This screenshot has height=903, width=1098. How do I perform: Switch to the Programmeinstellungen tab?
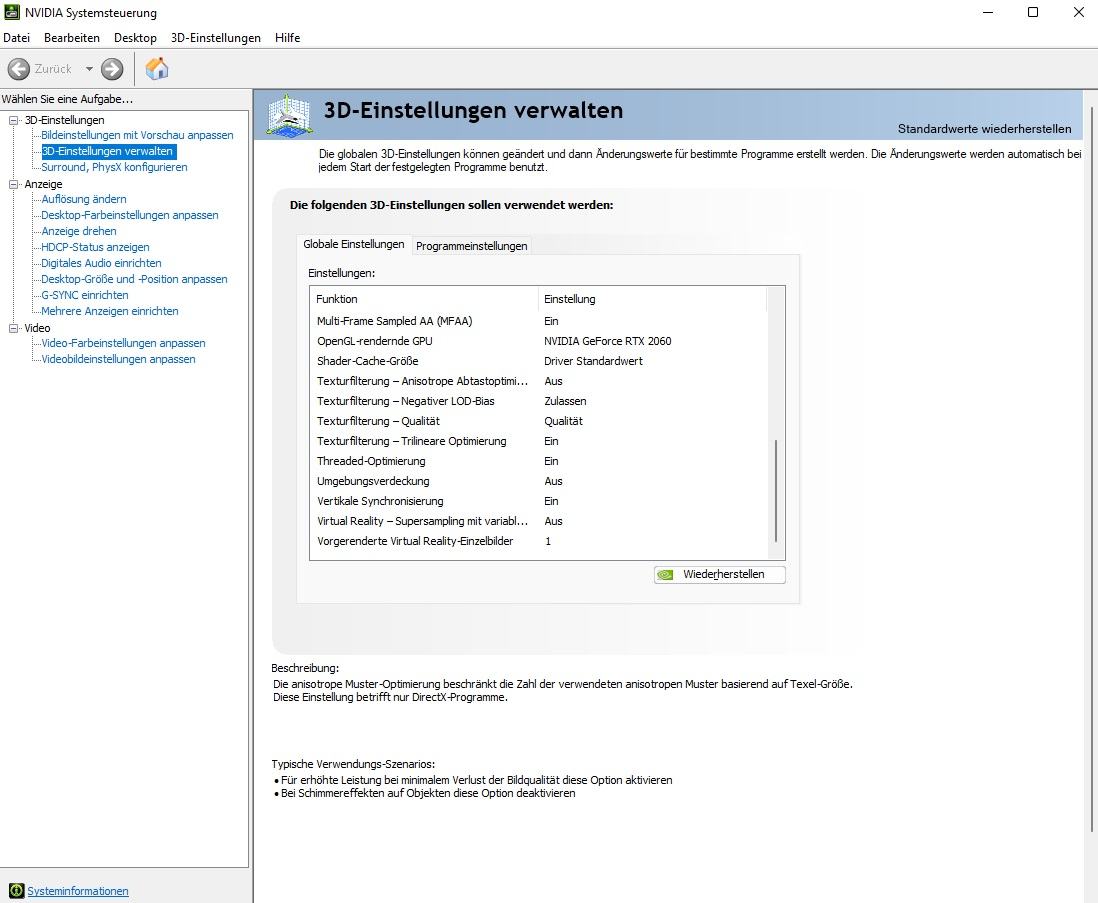tap(471, 246)
